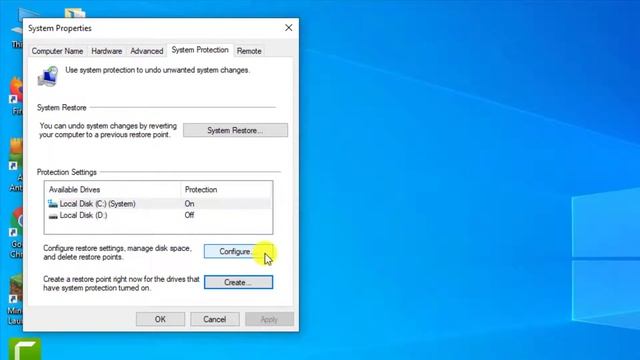The width and height of the screenshot is (640, 360).
Task: Switch to the Computer Name tab
Action: click(x=57, y=51)
